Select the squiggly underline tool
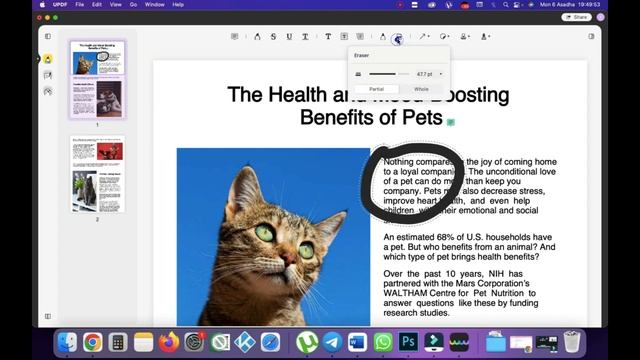The height and width of the screenshot is (360, 640). (x=305, y=36)
